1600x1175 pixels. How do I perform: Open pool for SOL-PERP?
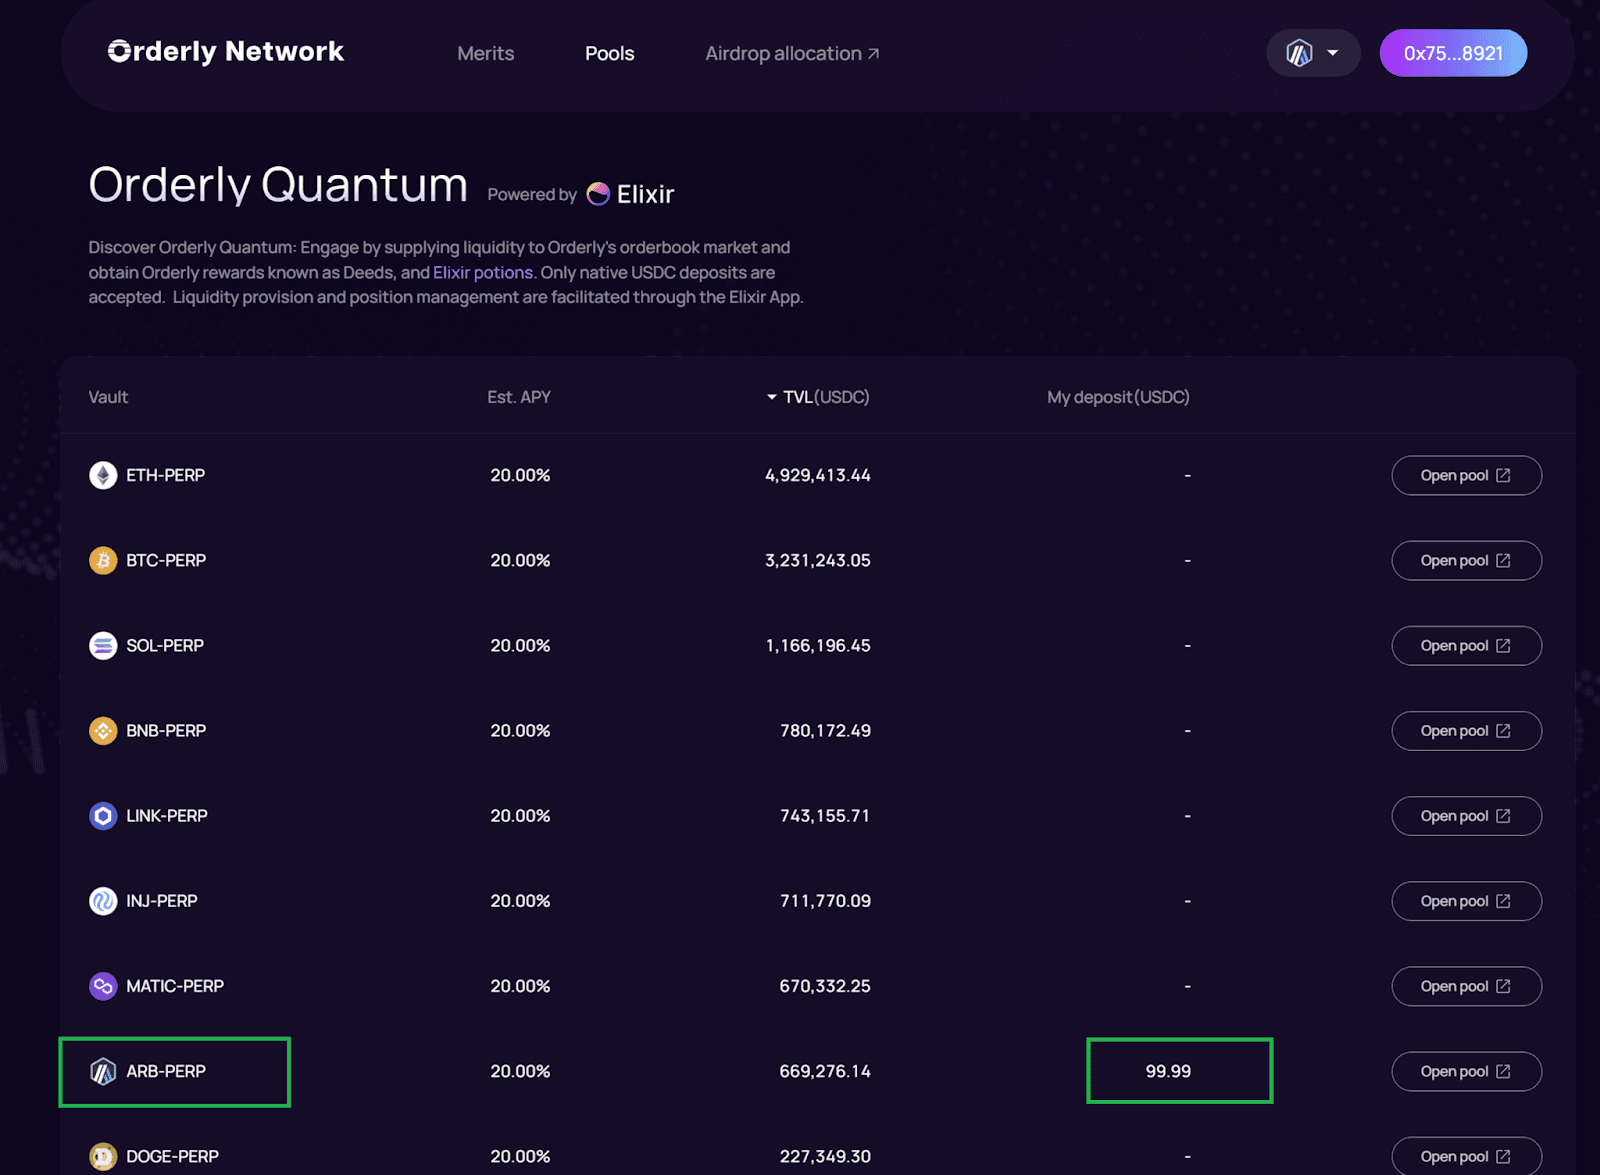1467,645
